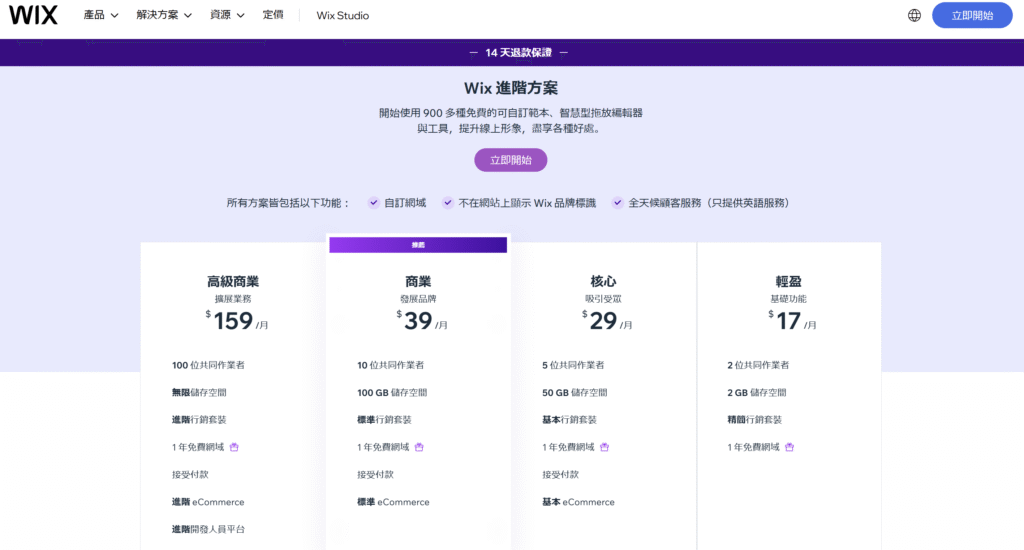Click 100 位共同作業者 feature
The height and width of the screenshot is (550, 1024).
(x=208, y=365)
